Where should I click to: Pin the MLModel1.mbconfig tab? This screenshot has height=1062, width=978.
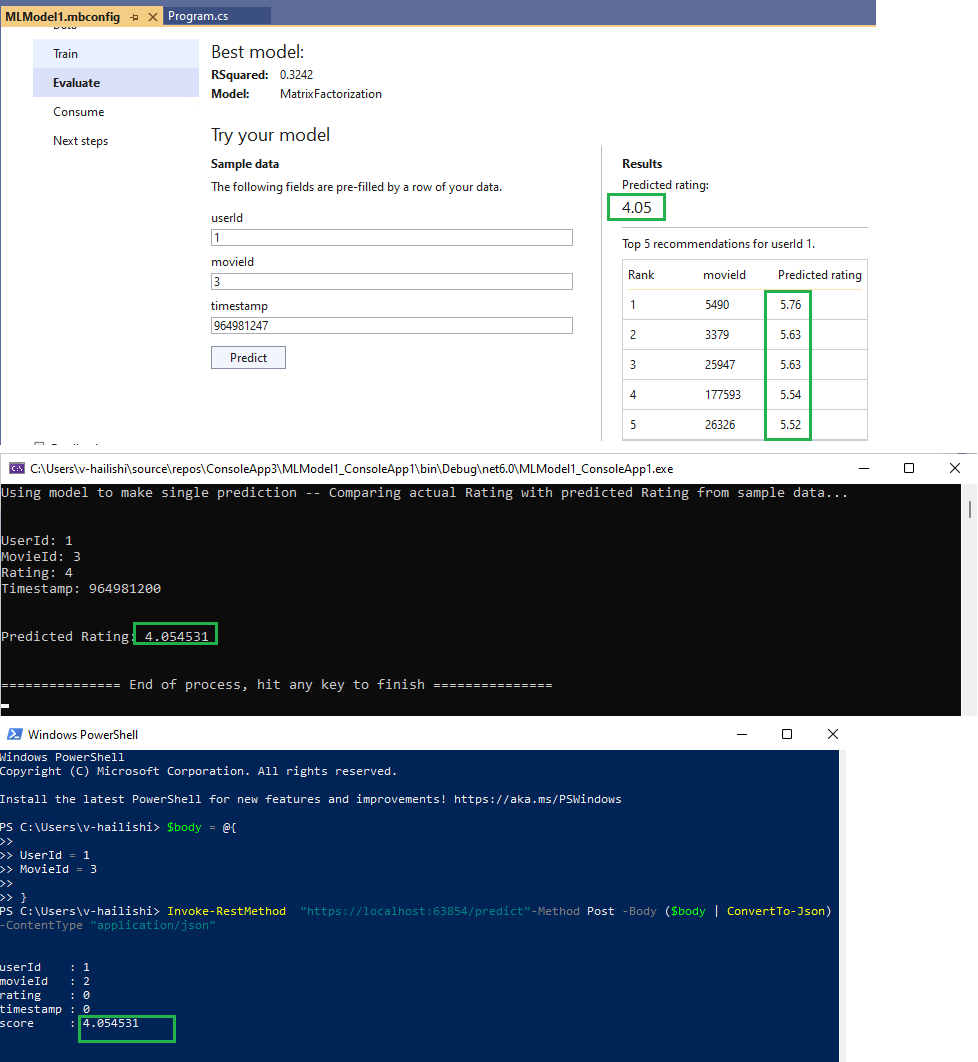click(133, 16)
